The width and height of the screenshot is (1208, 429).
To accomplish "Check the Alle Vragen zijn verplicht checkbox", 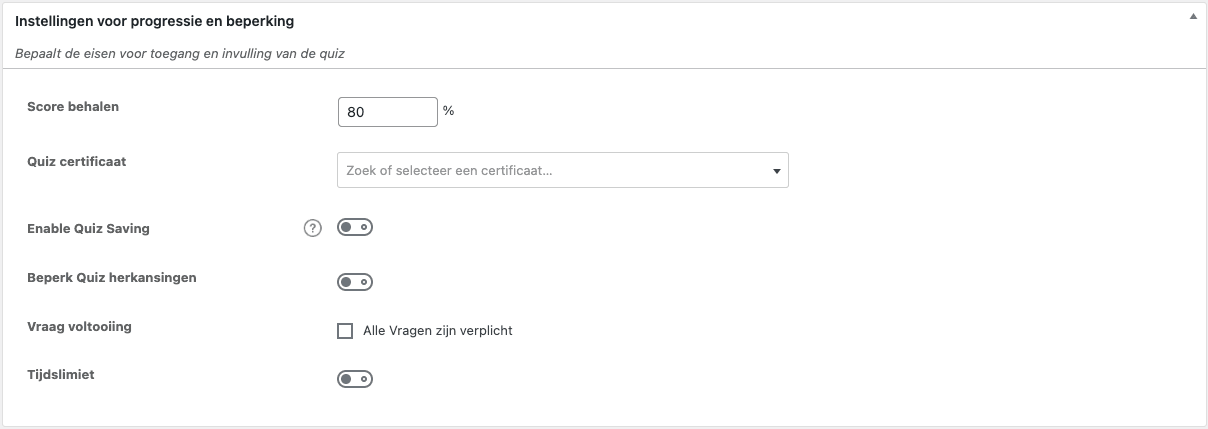I will 345,331.
